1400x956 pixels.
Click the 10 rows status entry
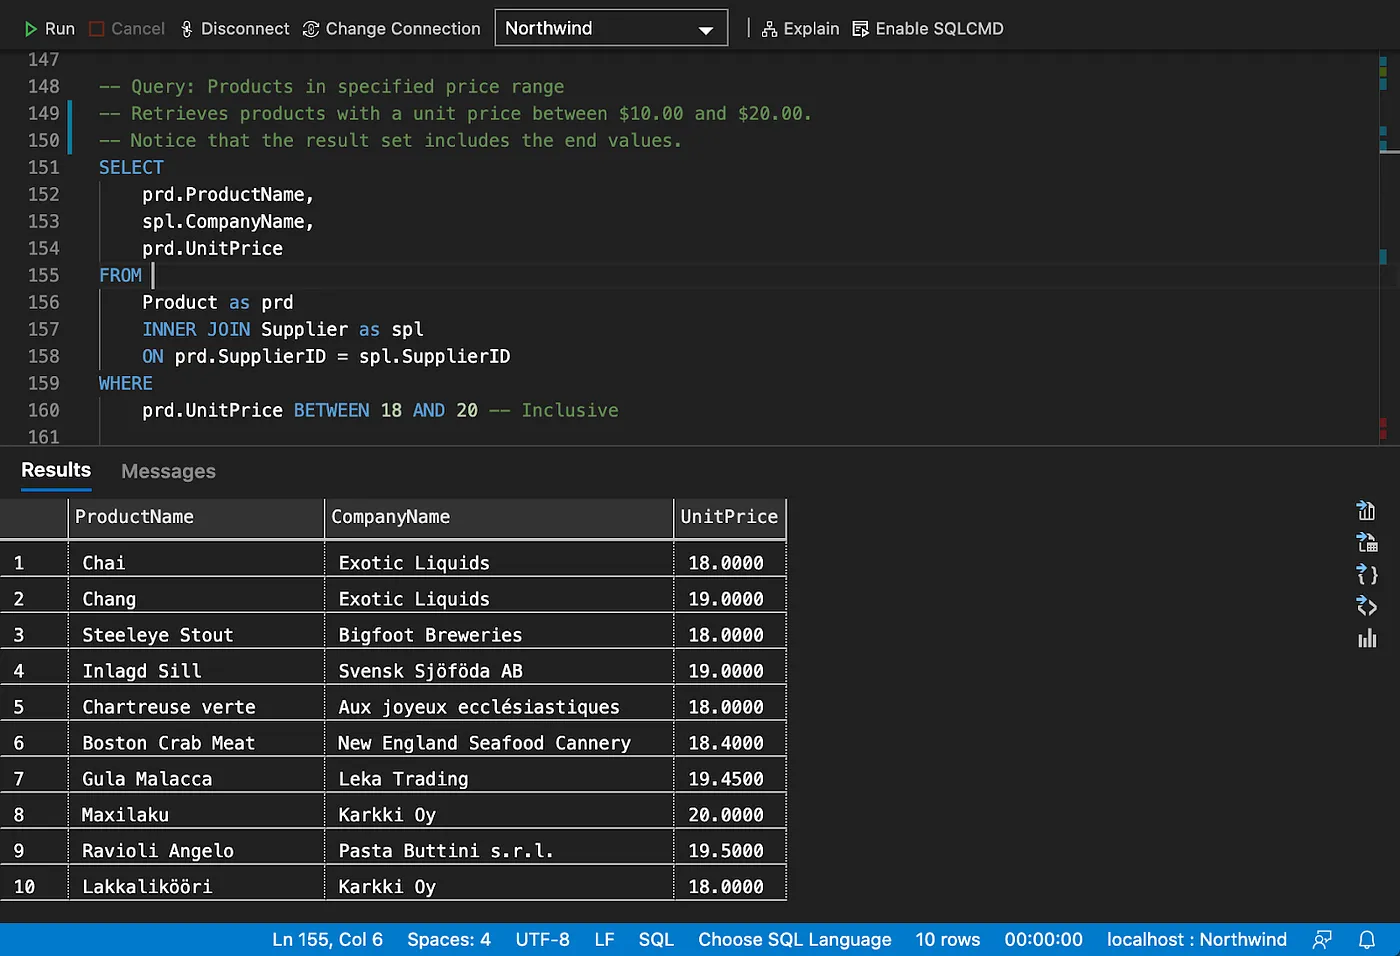[x=948, y=940]
